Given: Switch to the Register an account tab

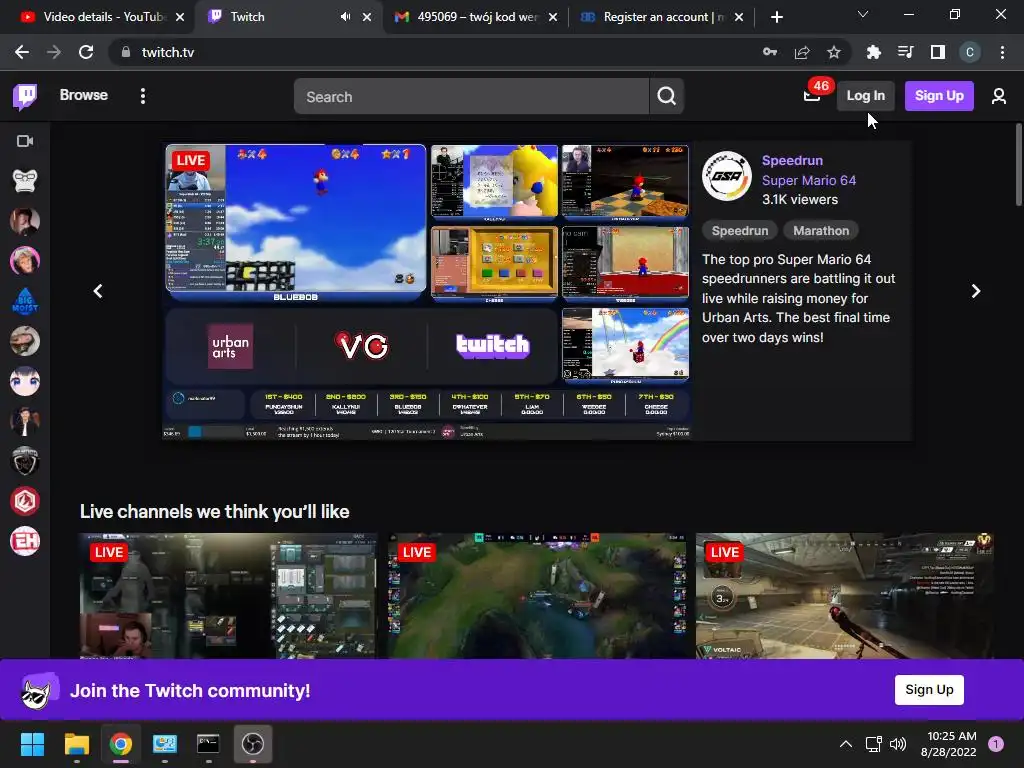Looking at the screenshot, I should (663, 17).
